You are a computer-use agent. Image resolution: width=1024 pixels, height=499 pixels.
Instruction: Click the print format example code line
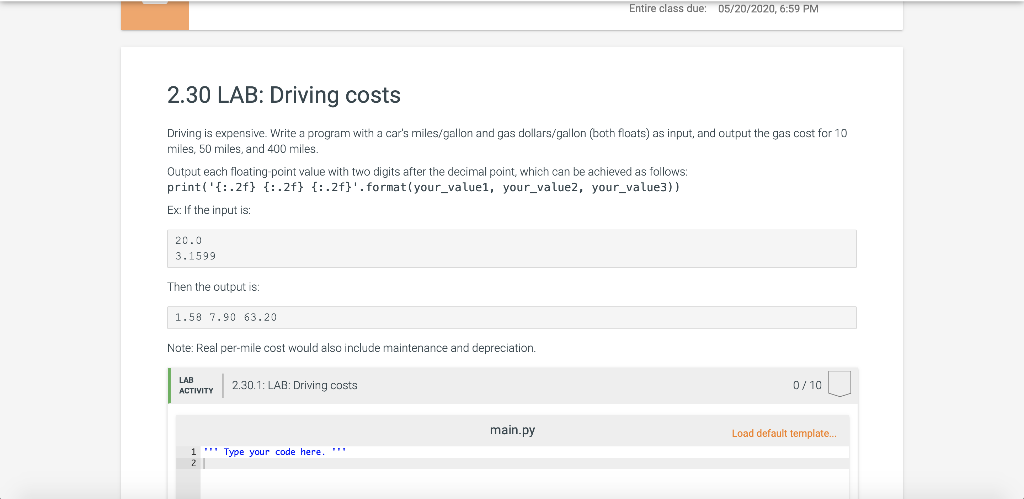424,187
